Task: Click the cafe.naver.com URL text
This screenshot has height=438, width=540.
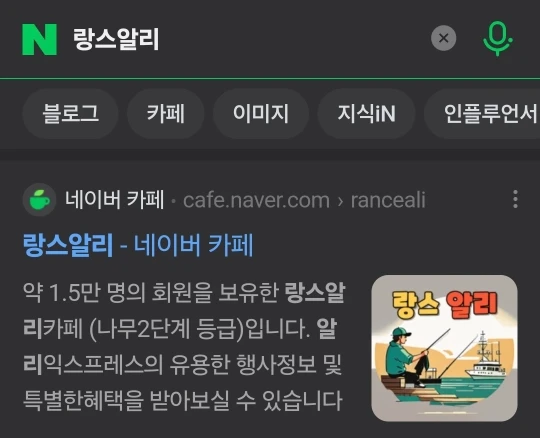Action: pyautogui.click(x=257, y=200)
